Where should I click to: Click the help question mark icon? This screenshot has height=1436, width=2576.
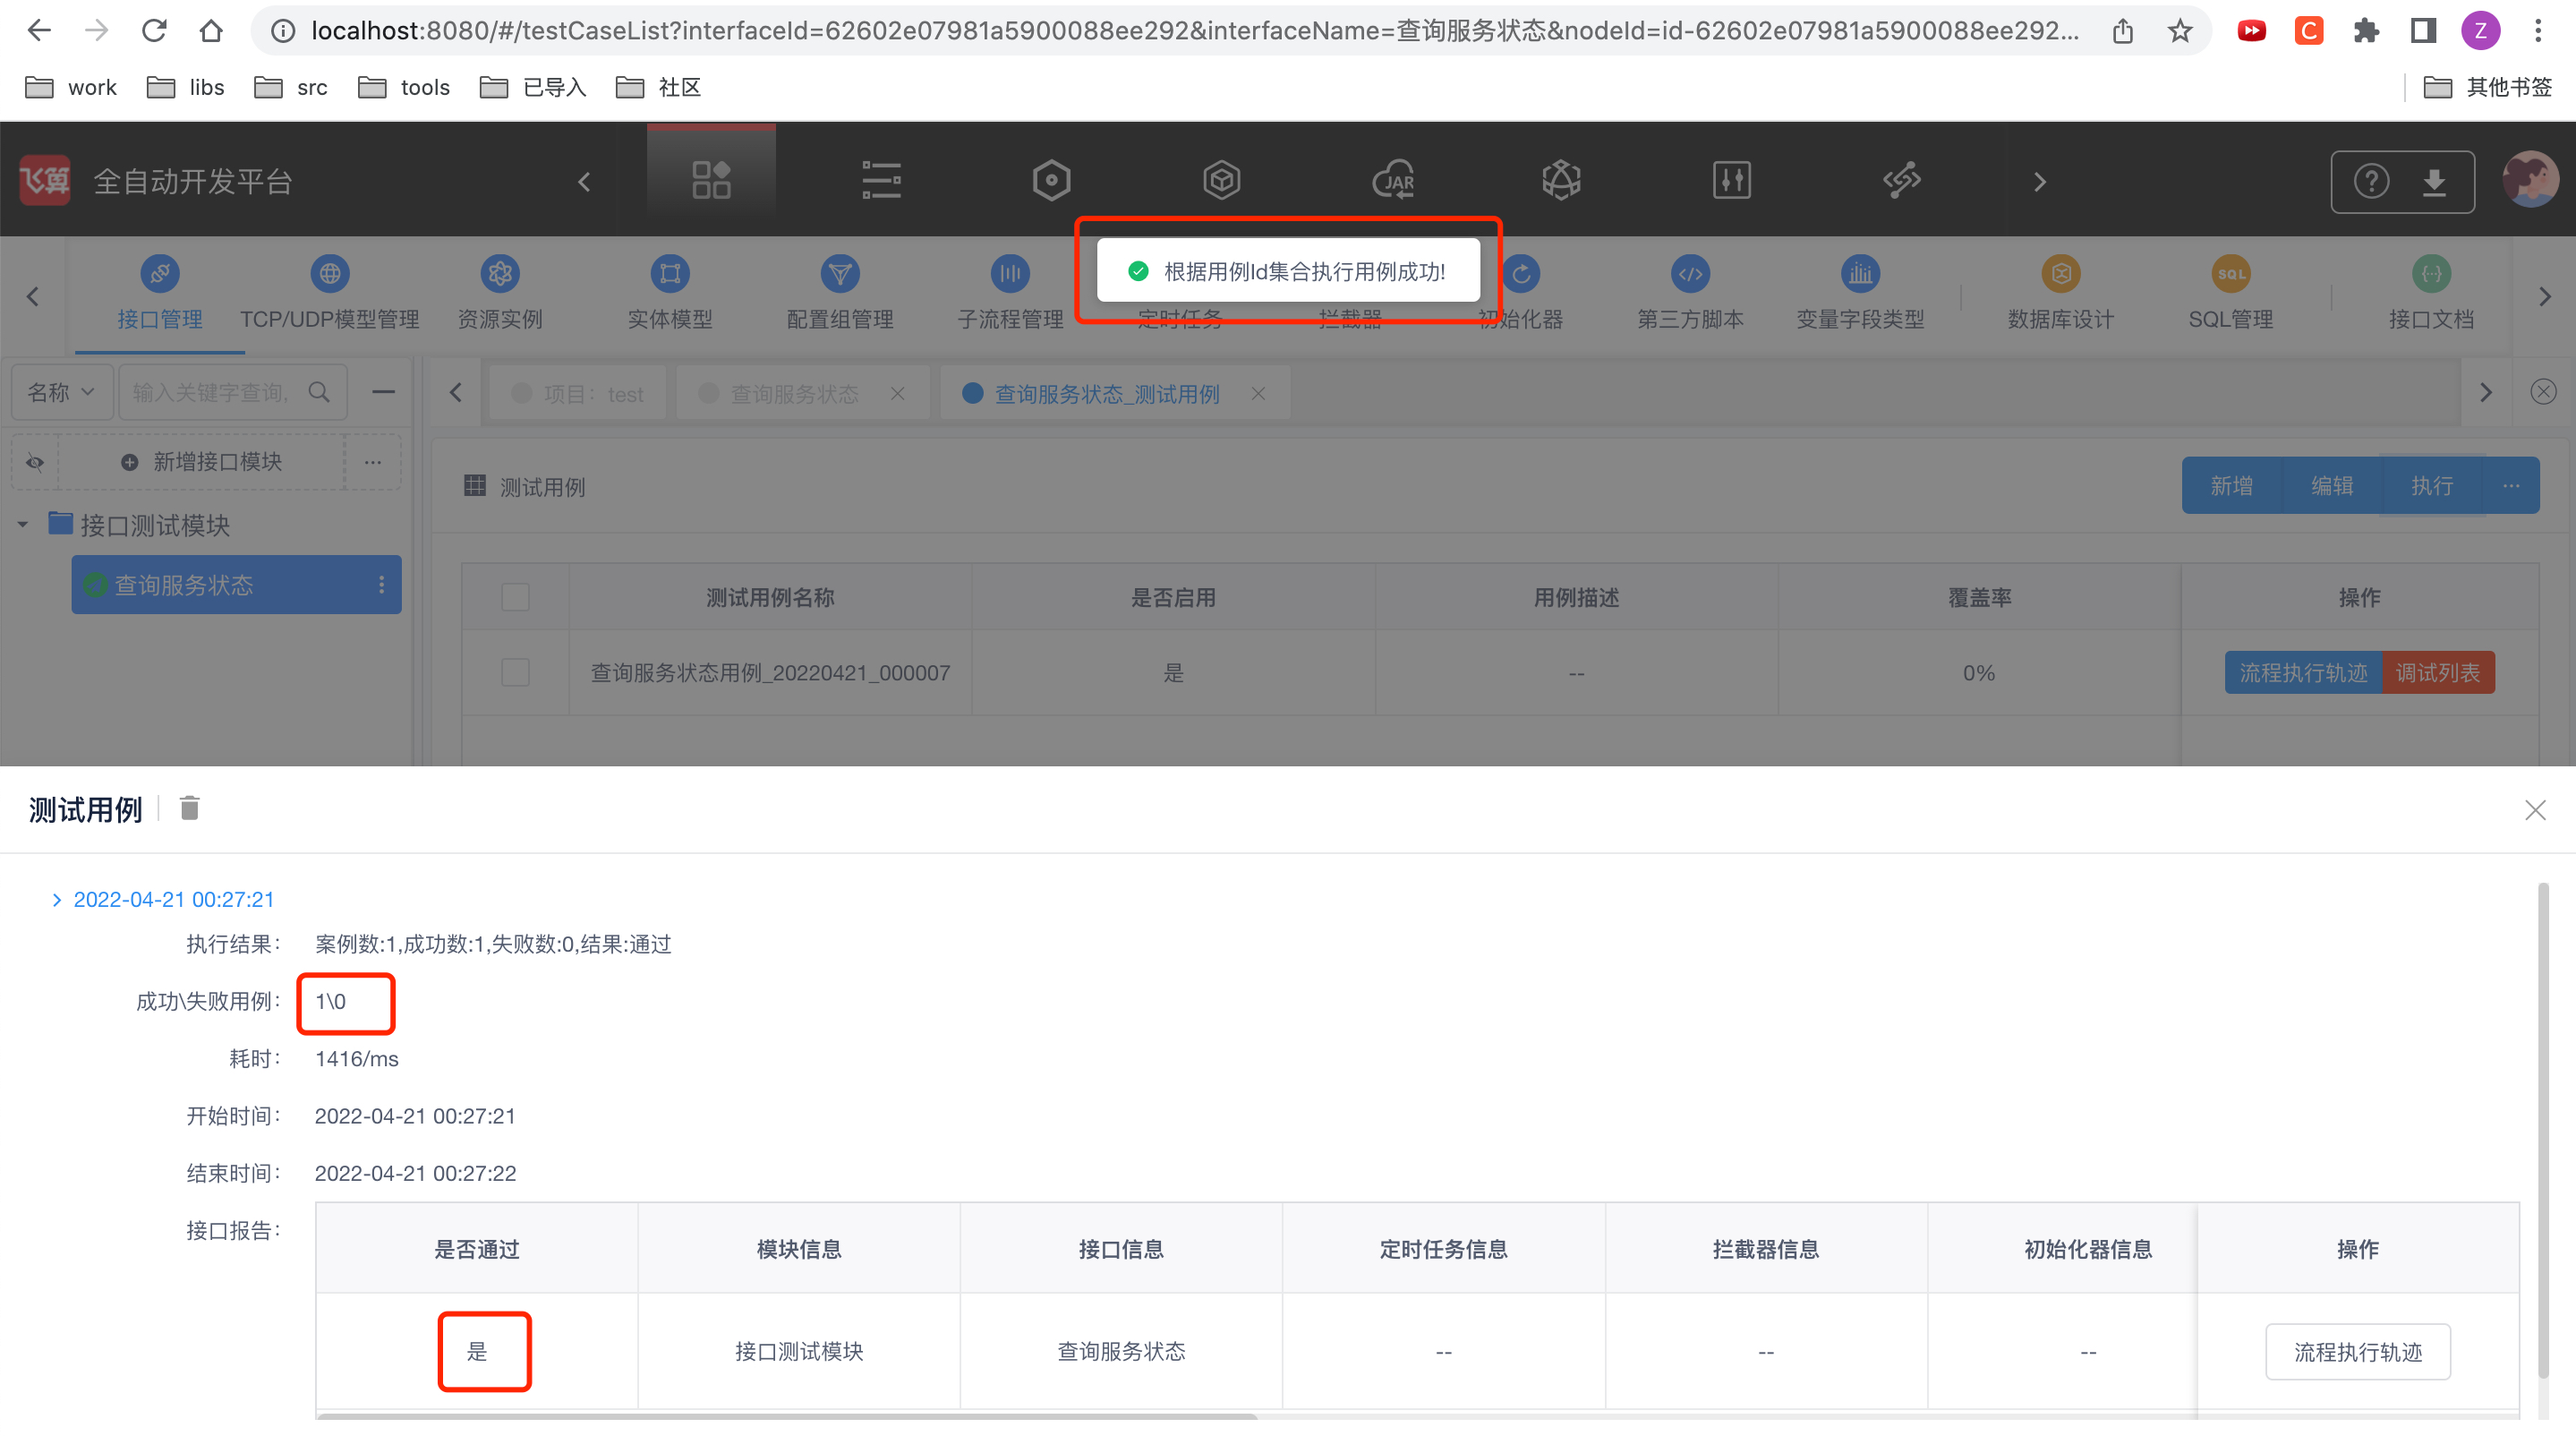(x=2371, y=182)
